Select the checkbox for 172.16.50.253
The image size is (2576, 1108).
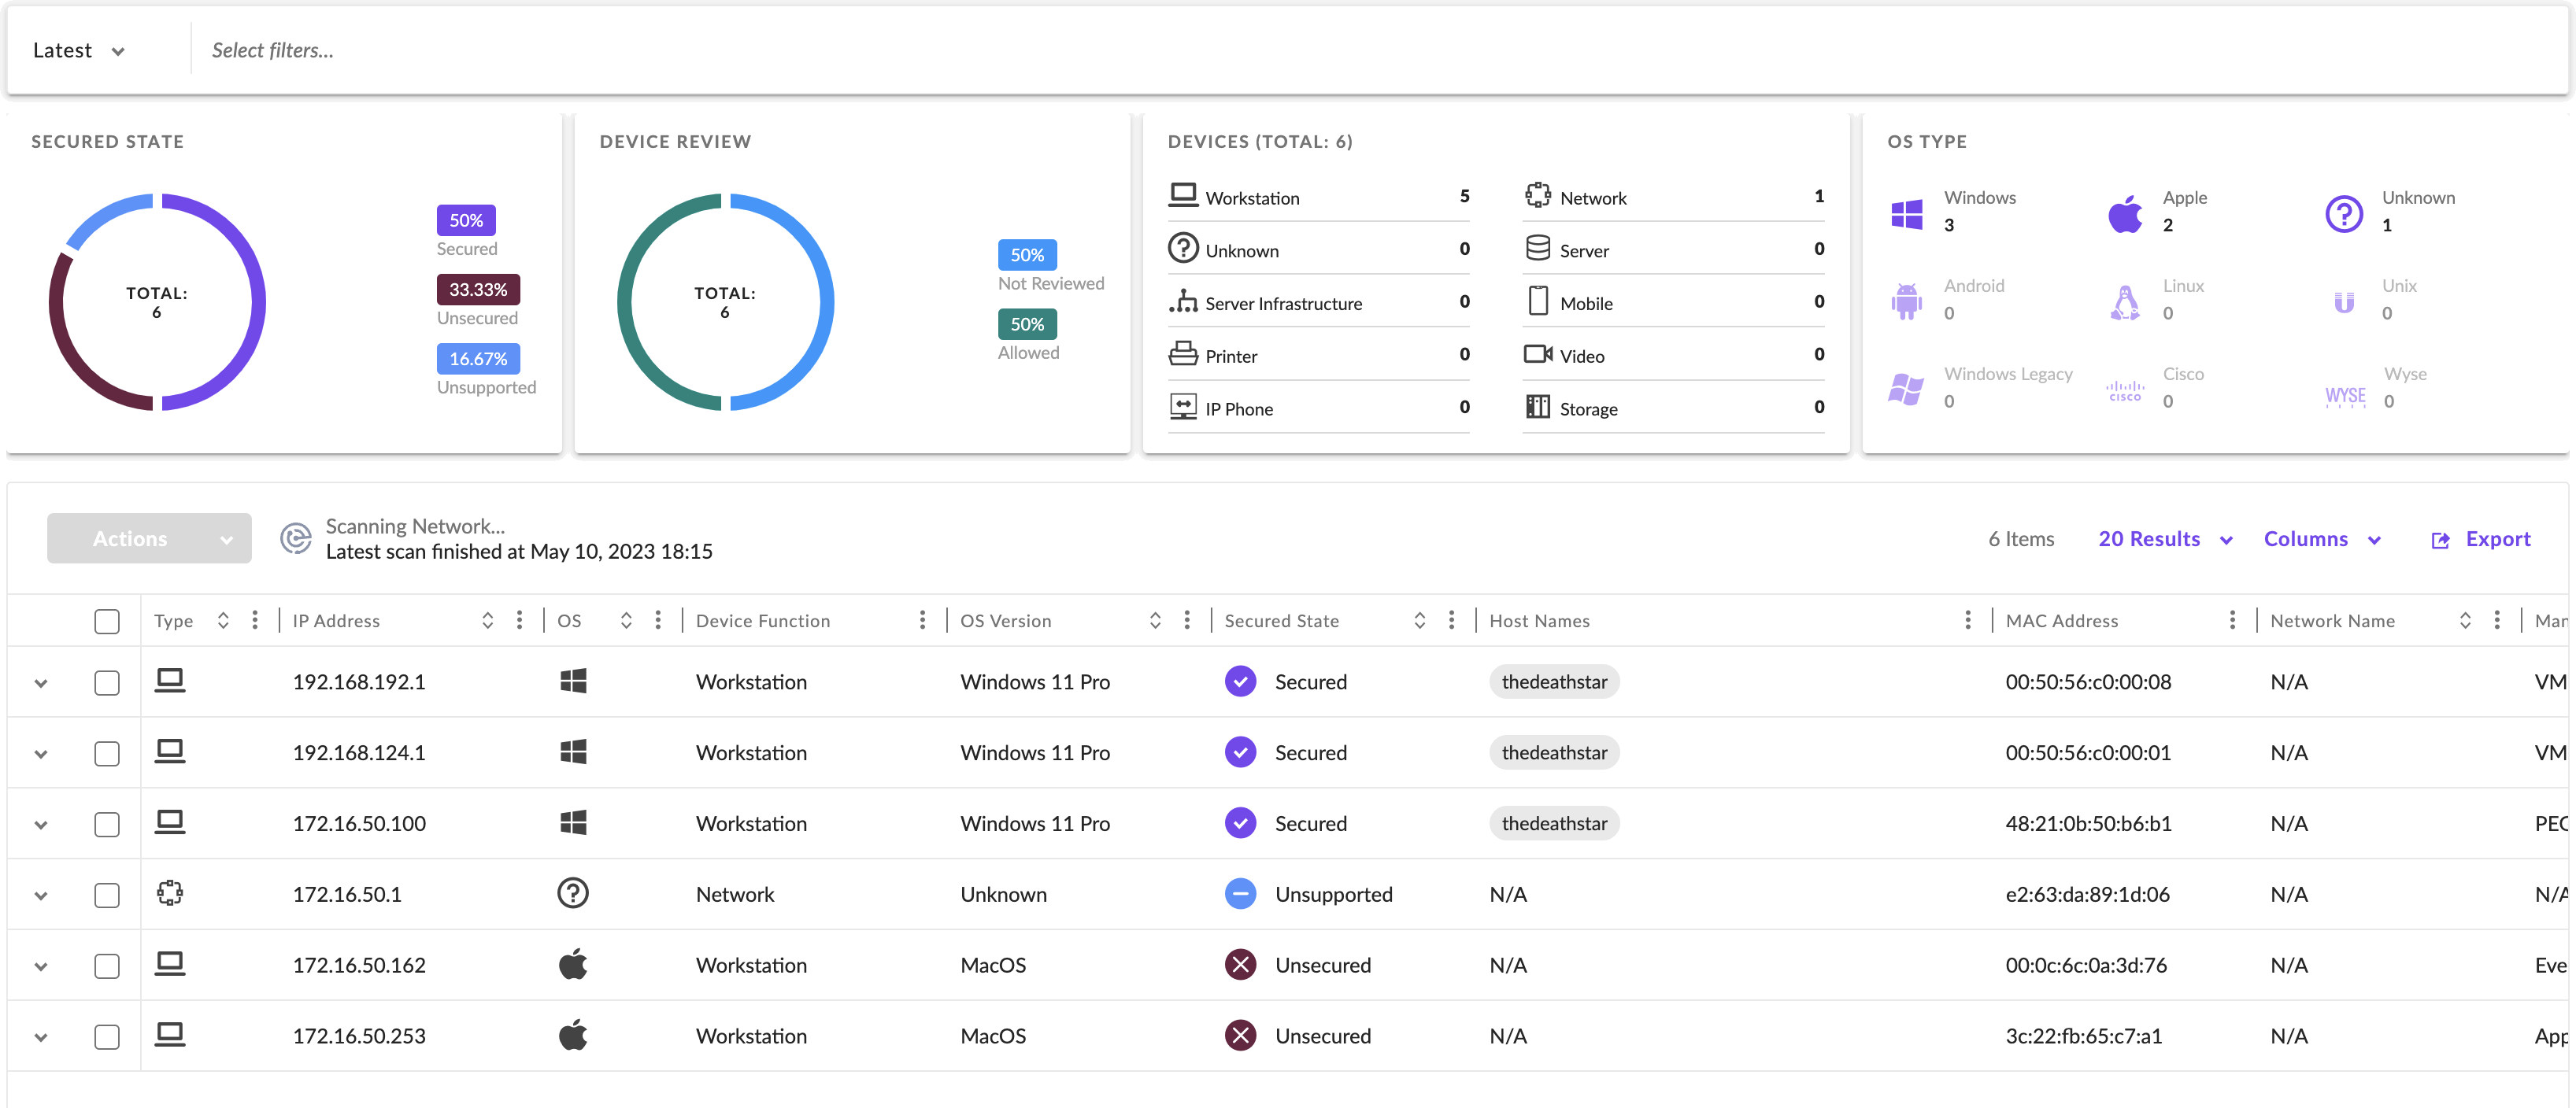pos(107,1036)
